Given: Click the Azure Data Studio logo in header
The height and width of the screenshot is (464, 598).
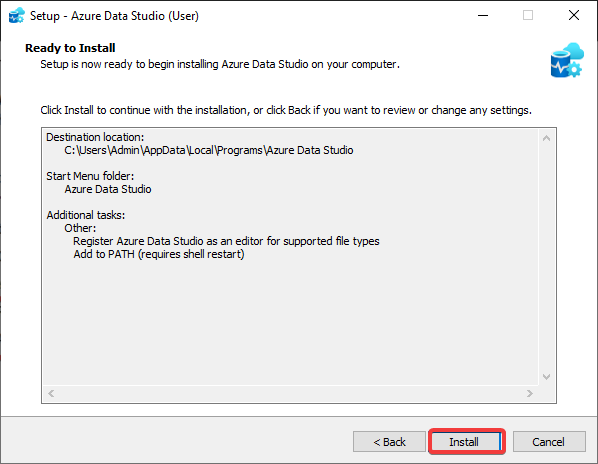Looking at the screenshot, I should [x=567, y=60].
